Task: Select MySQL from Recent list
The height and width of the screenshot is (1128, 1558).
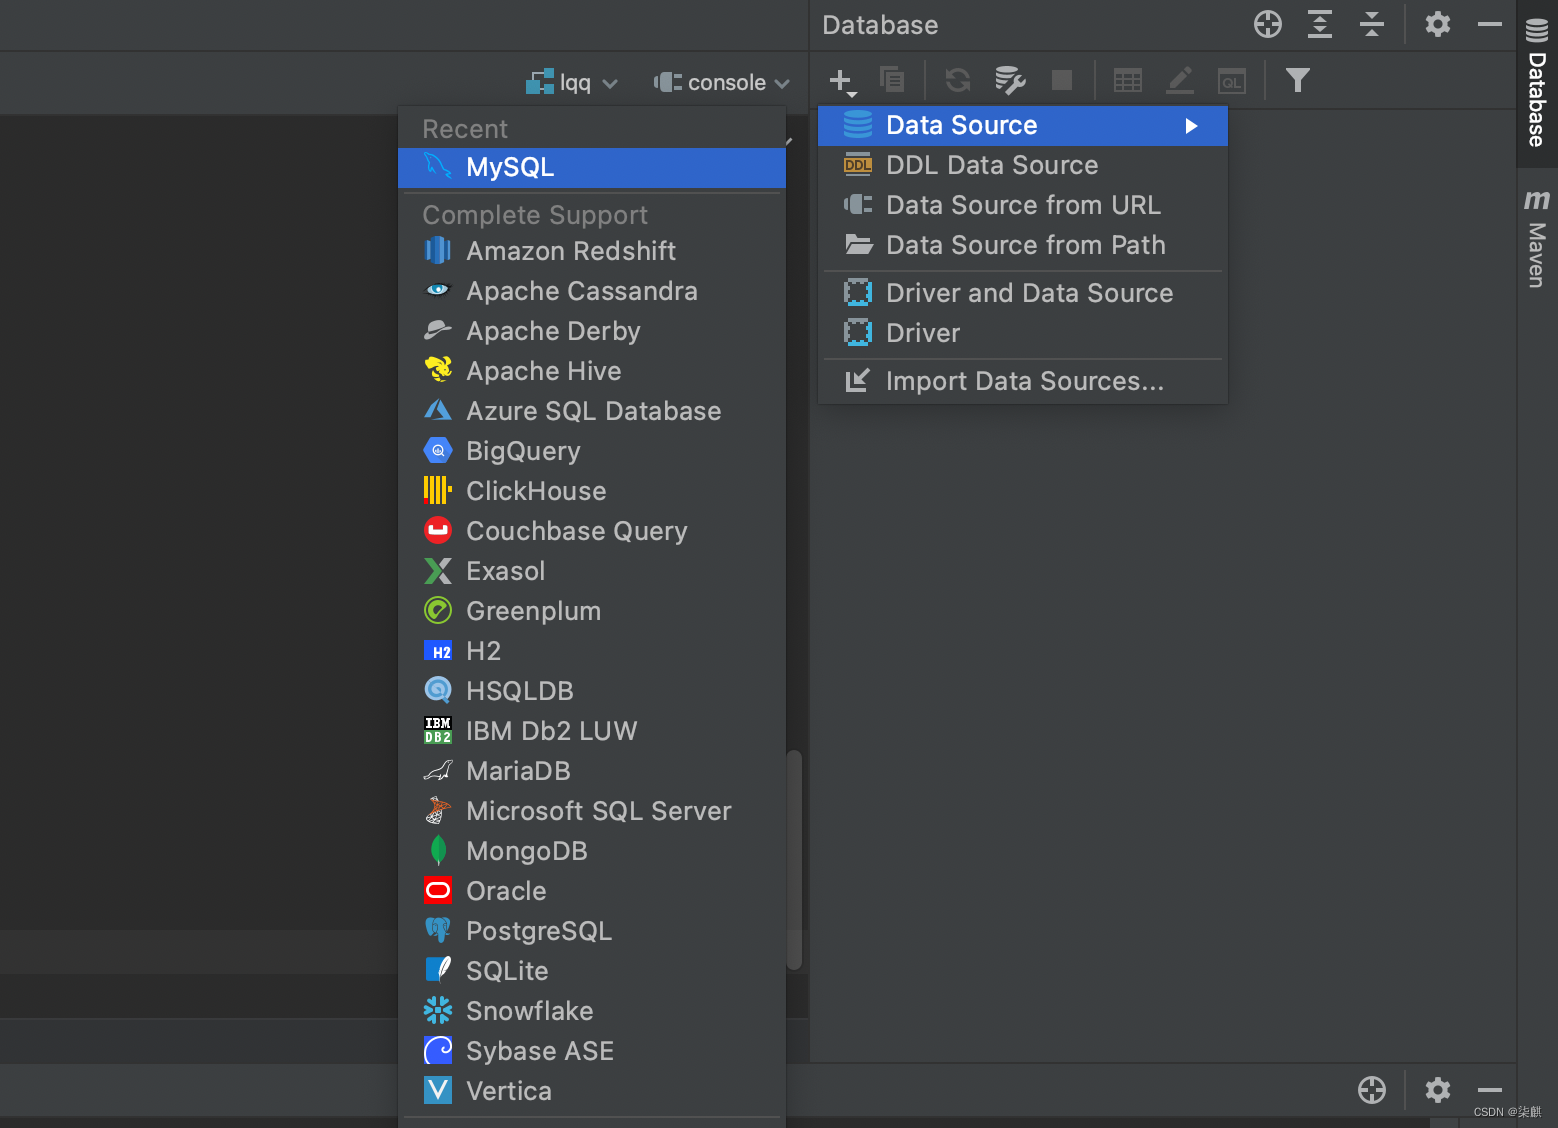Action: [x=592, y=167]
